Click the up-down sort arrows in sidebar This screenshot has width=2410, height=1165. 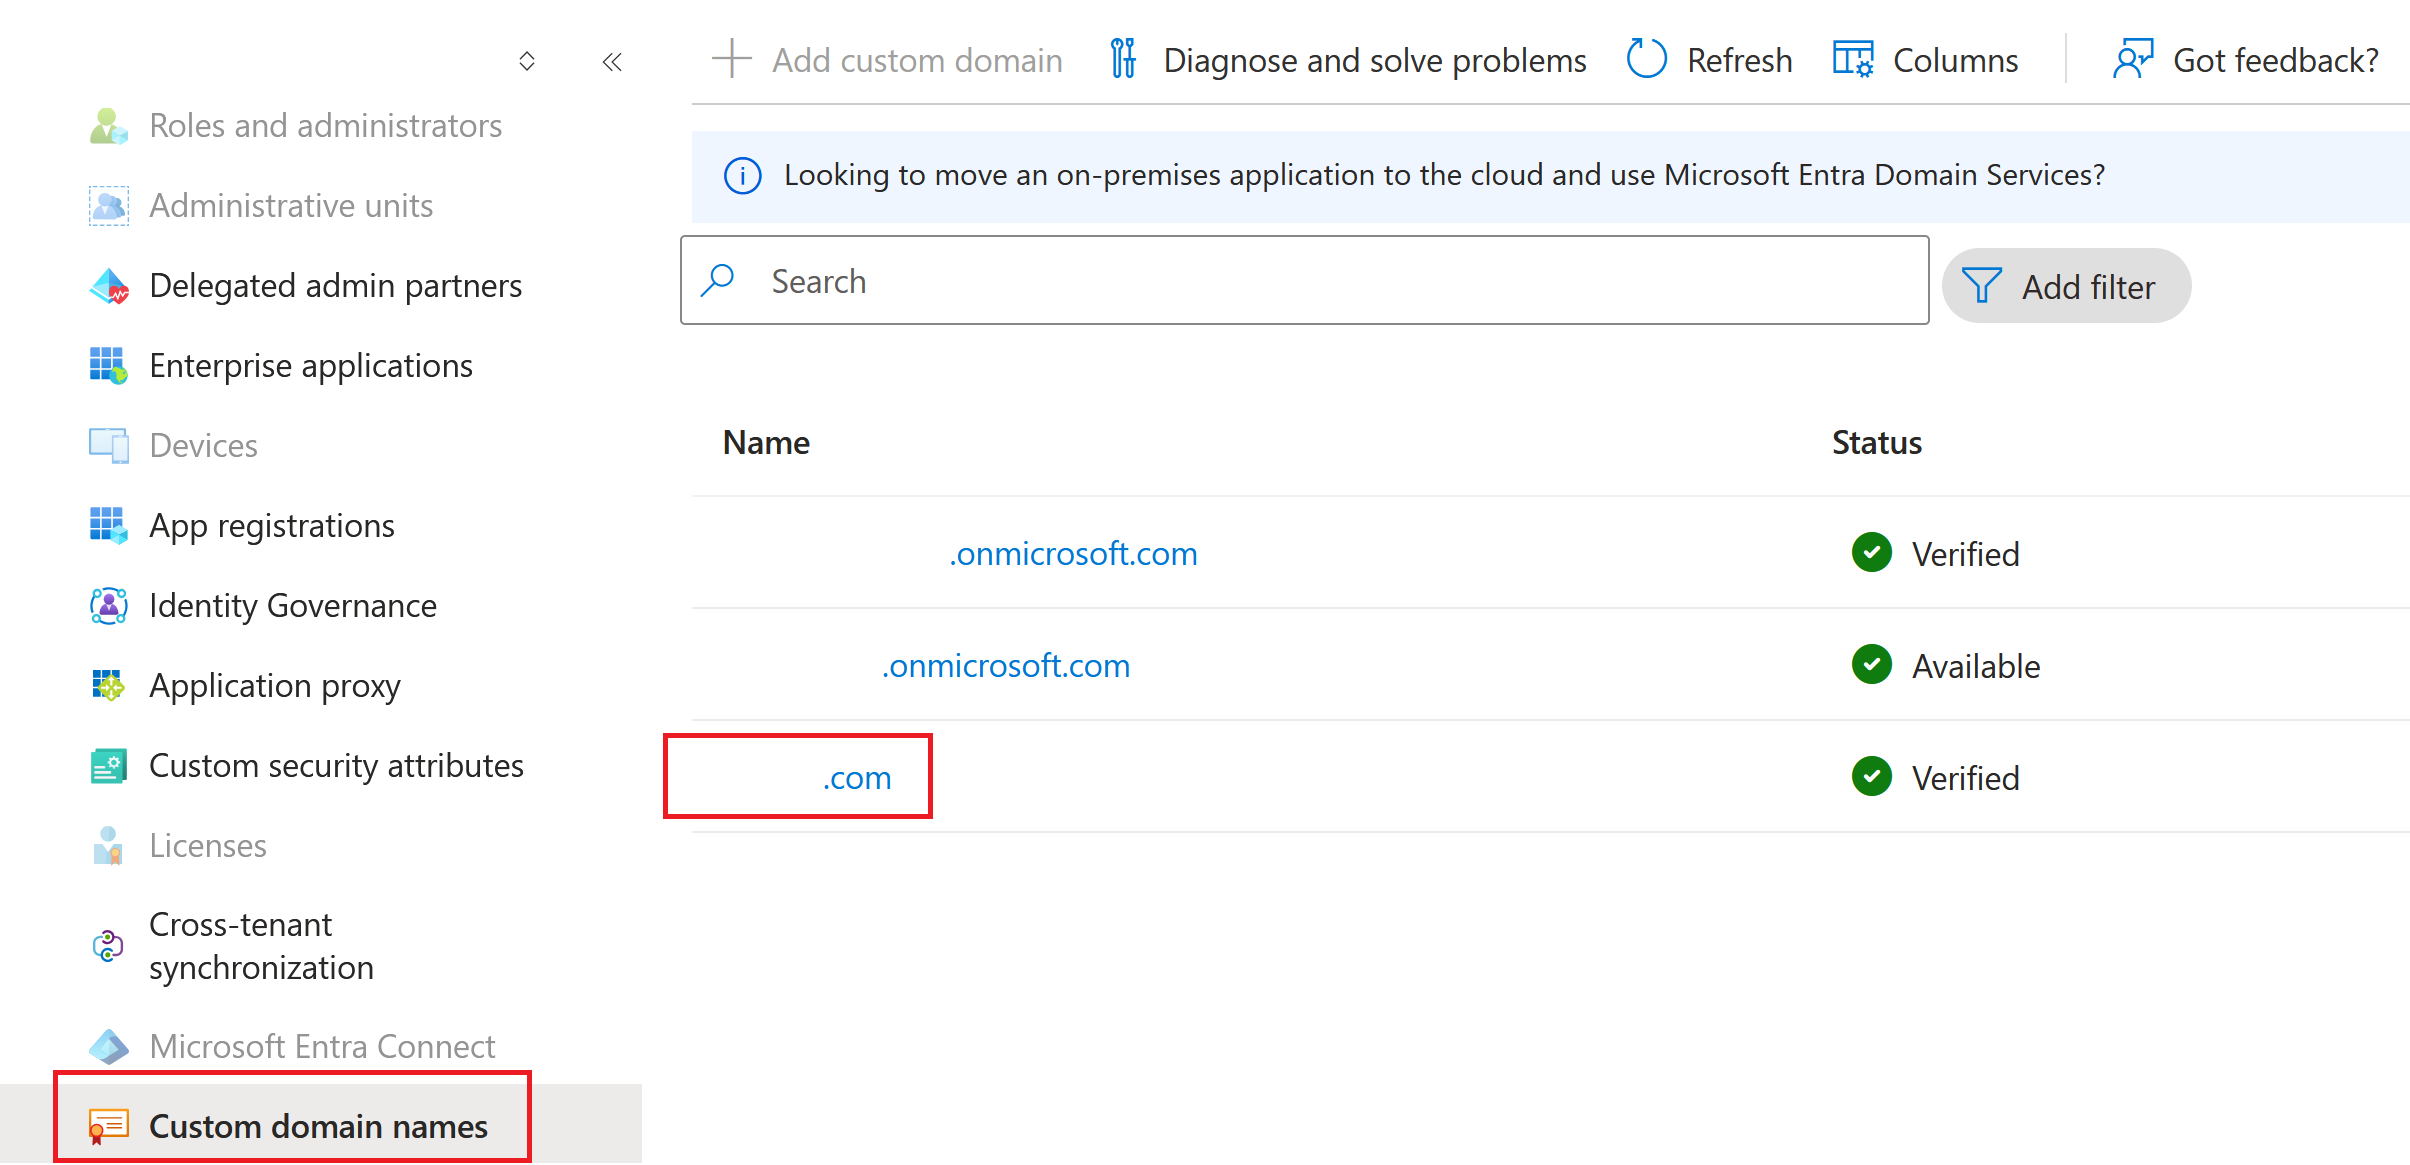[x=527, y=62]
